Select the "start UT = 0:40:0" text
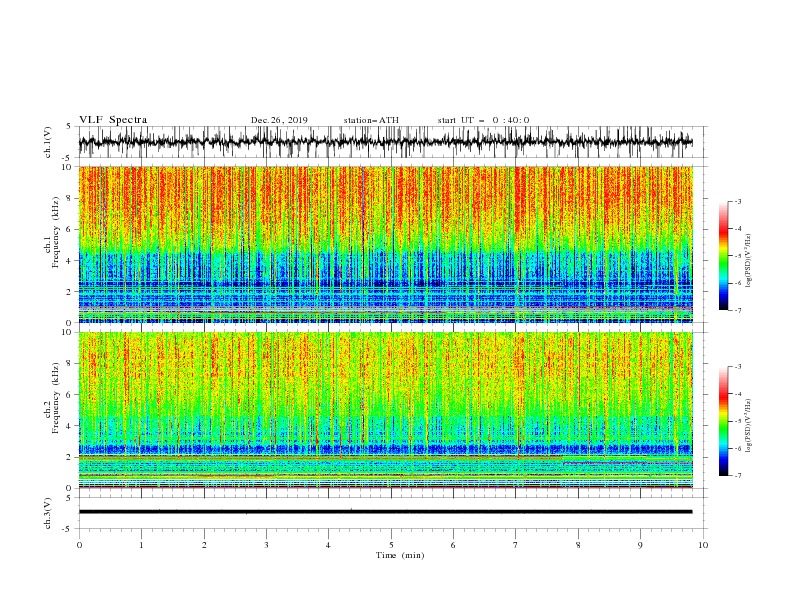792x612 pixels. (483, 120)
